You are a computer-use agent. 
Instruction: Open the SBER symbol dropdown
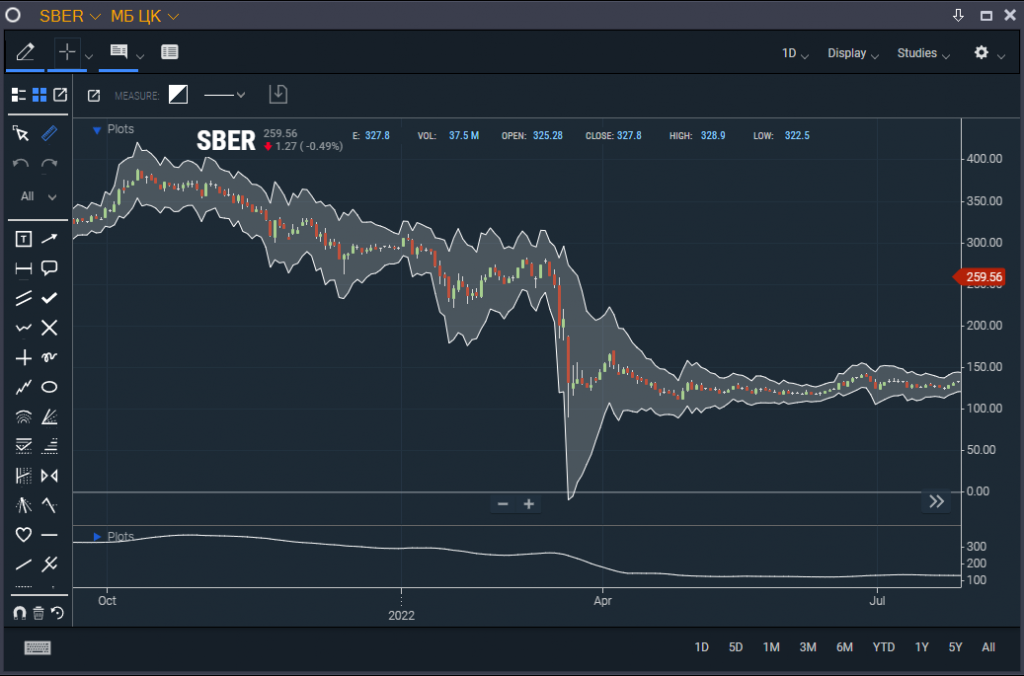pos(70,16)
